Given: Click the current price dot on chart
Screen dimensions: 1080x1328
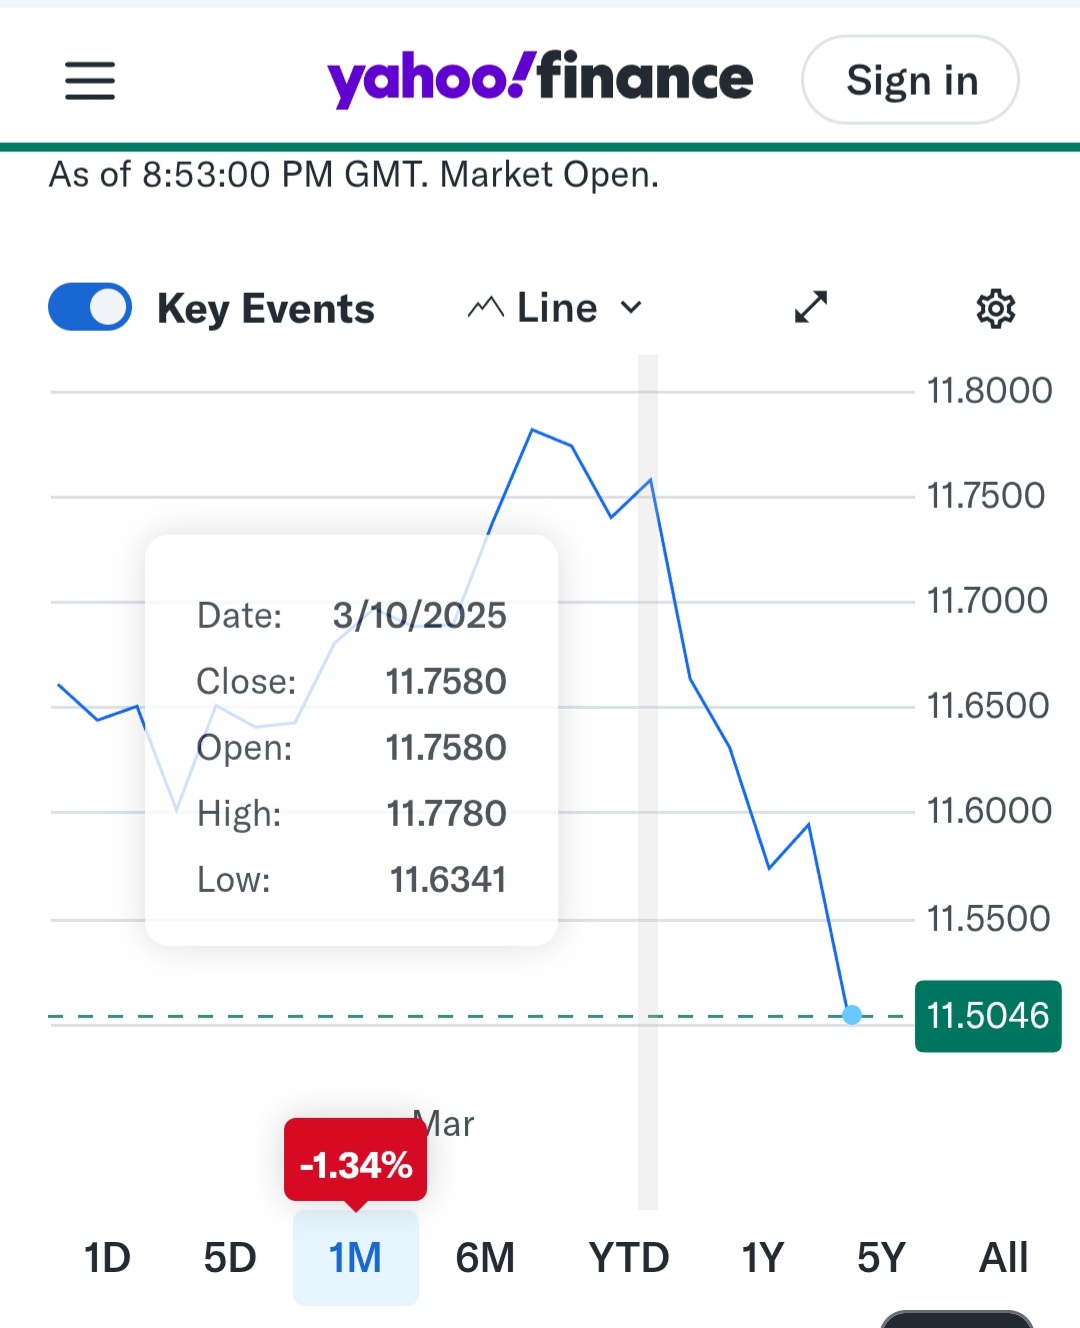Looking at the screenshot, I should 852,1015.
